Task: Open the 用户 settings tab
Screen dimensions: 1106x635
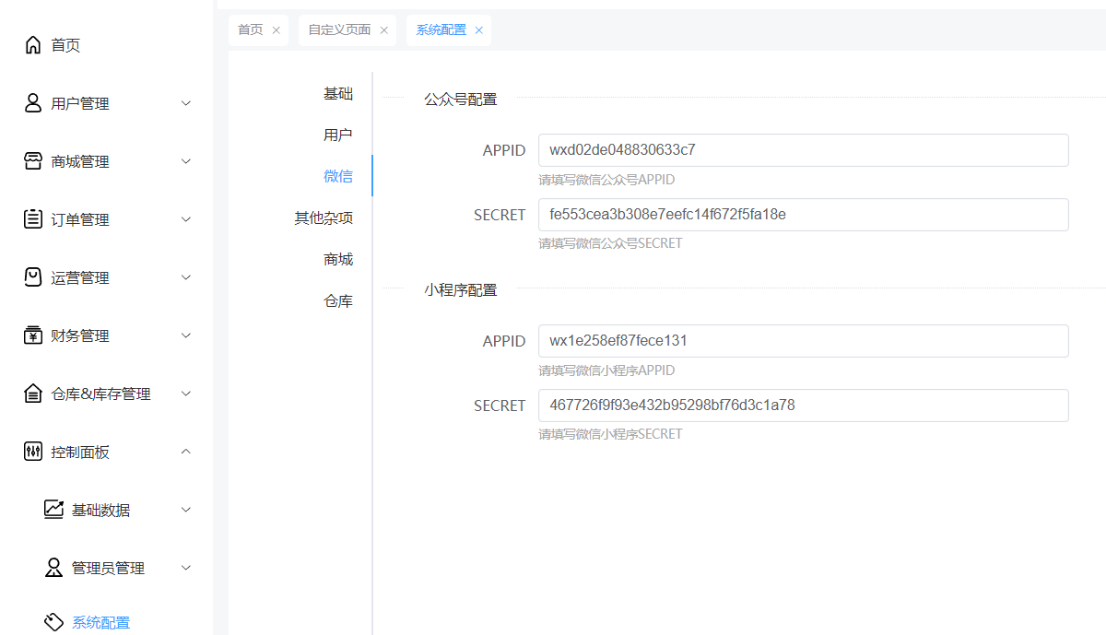Action: 338,135
